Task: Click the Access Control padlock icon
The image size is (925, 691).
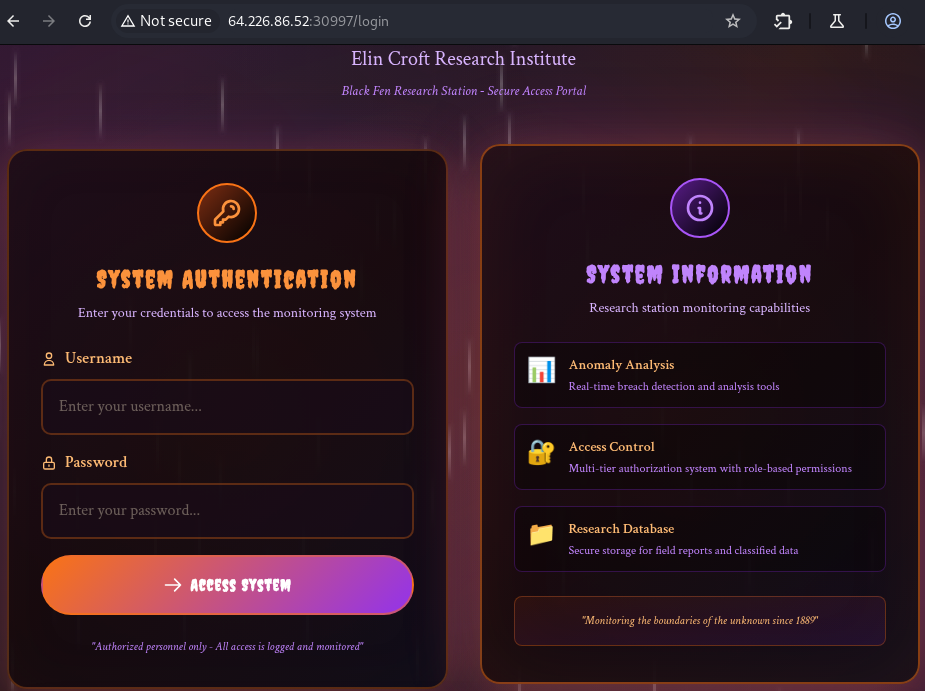Action: point(541,453)
